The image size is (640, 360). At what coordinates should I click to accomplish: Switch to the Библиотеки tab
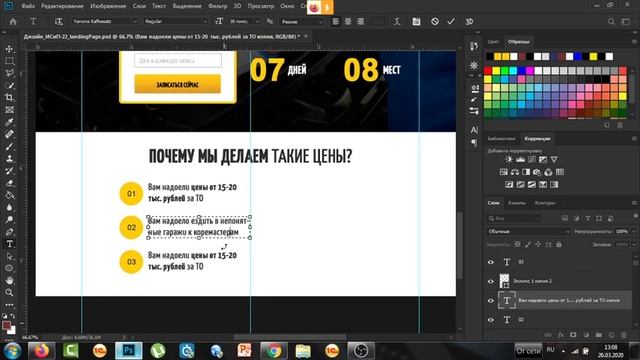(501, 139)
